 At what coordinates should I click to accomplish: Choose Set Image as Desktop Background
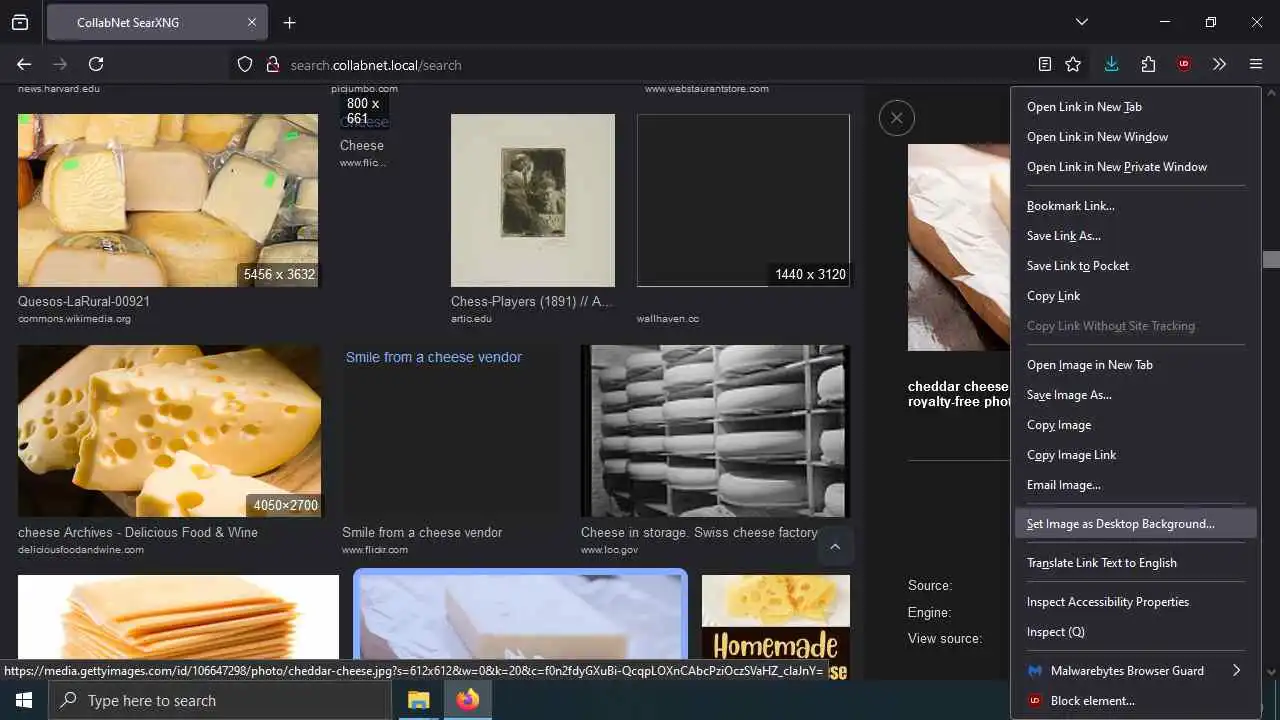pyautogui.click(x=1136, y=524)
